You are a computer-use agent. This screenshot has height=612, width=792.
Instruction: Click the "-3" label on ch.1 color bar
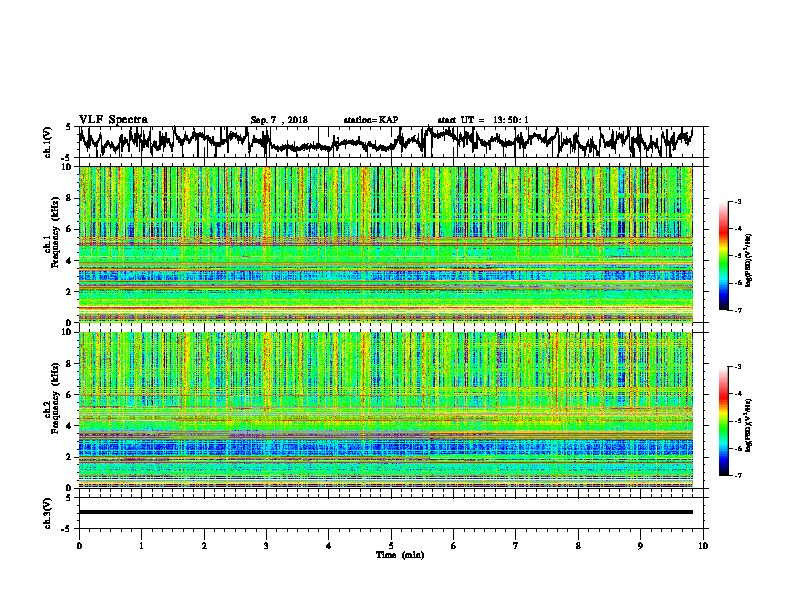point(737,202)
